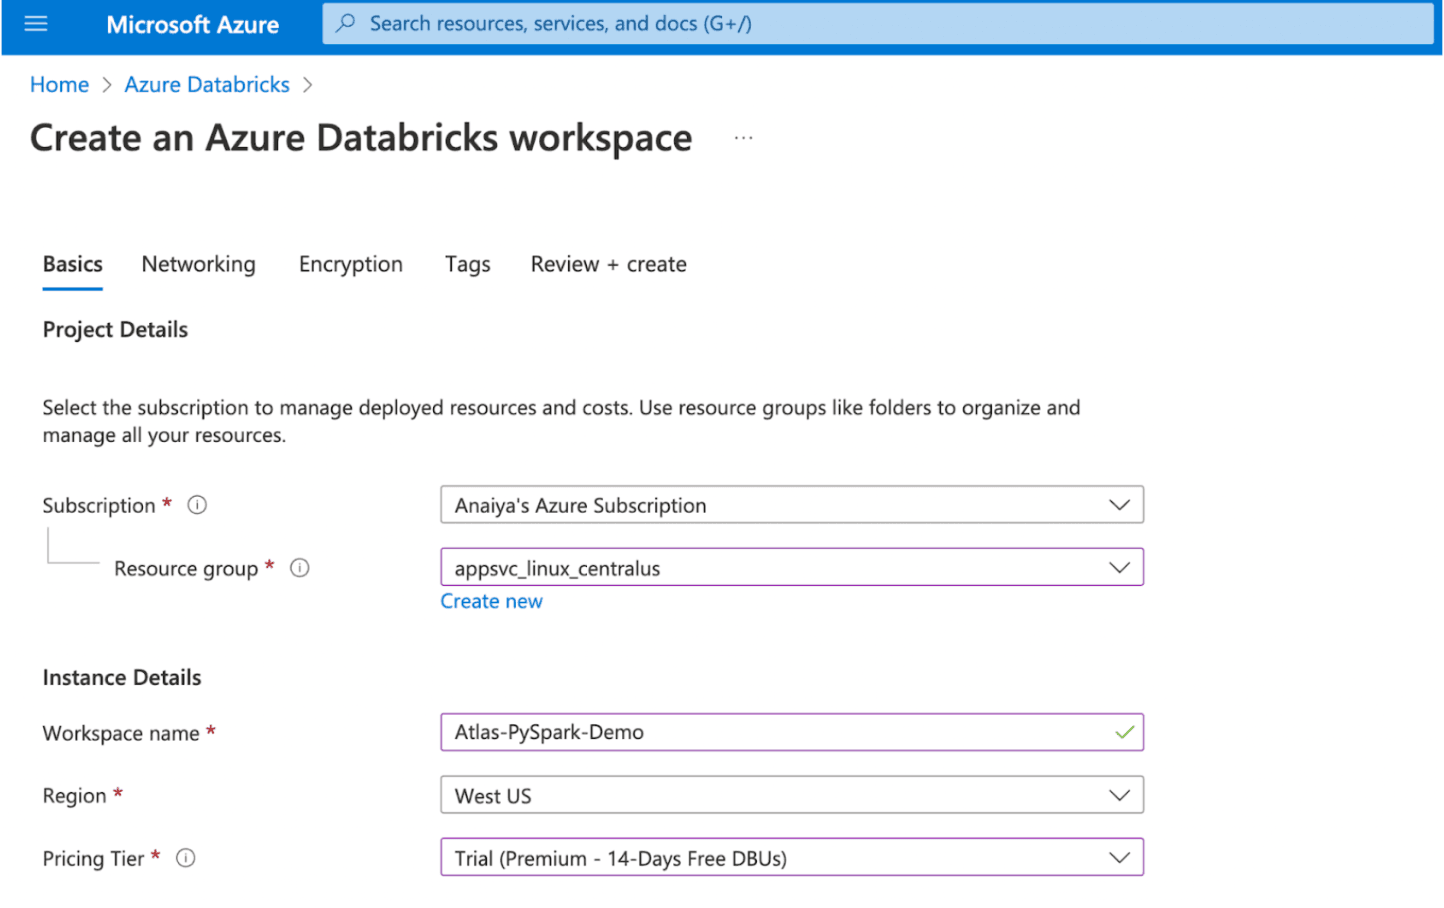Expand the Subscription dropdown

tap(791, 505)
